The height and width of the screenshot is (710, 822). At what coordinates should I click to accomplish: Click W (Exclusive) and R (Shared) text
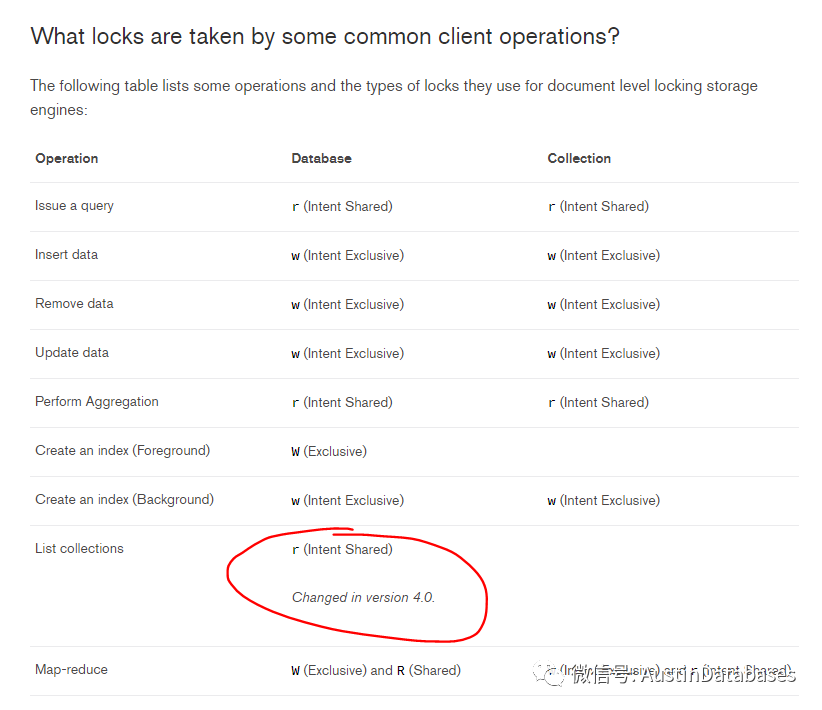pos(376,670)
